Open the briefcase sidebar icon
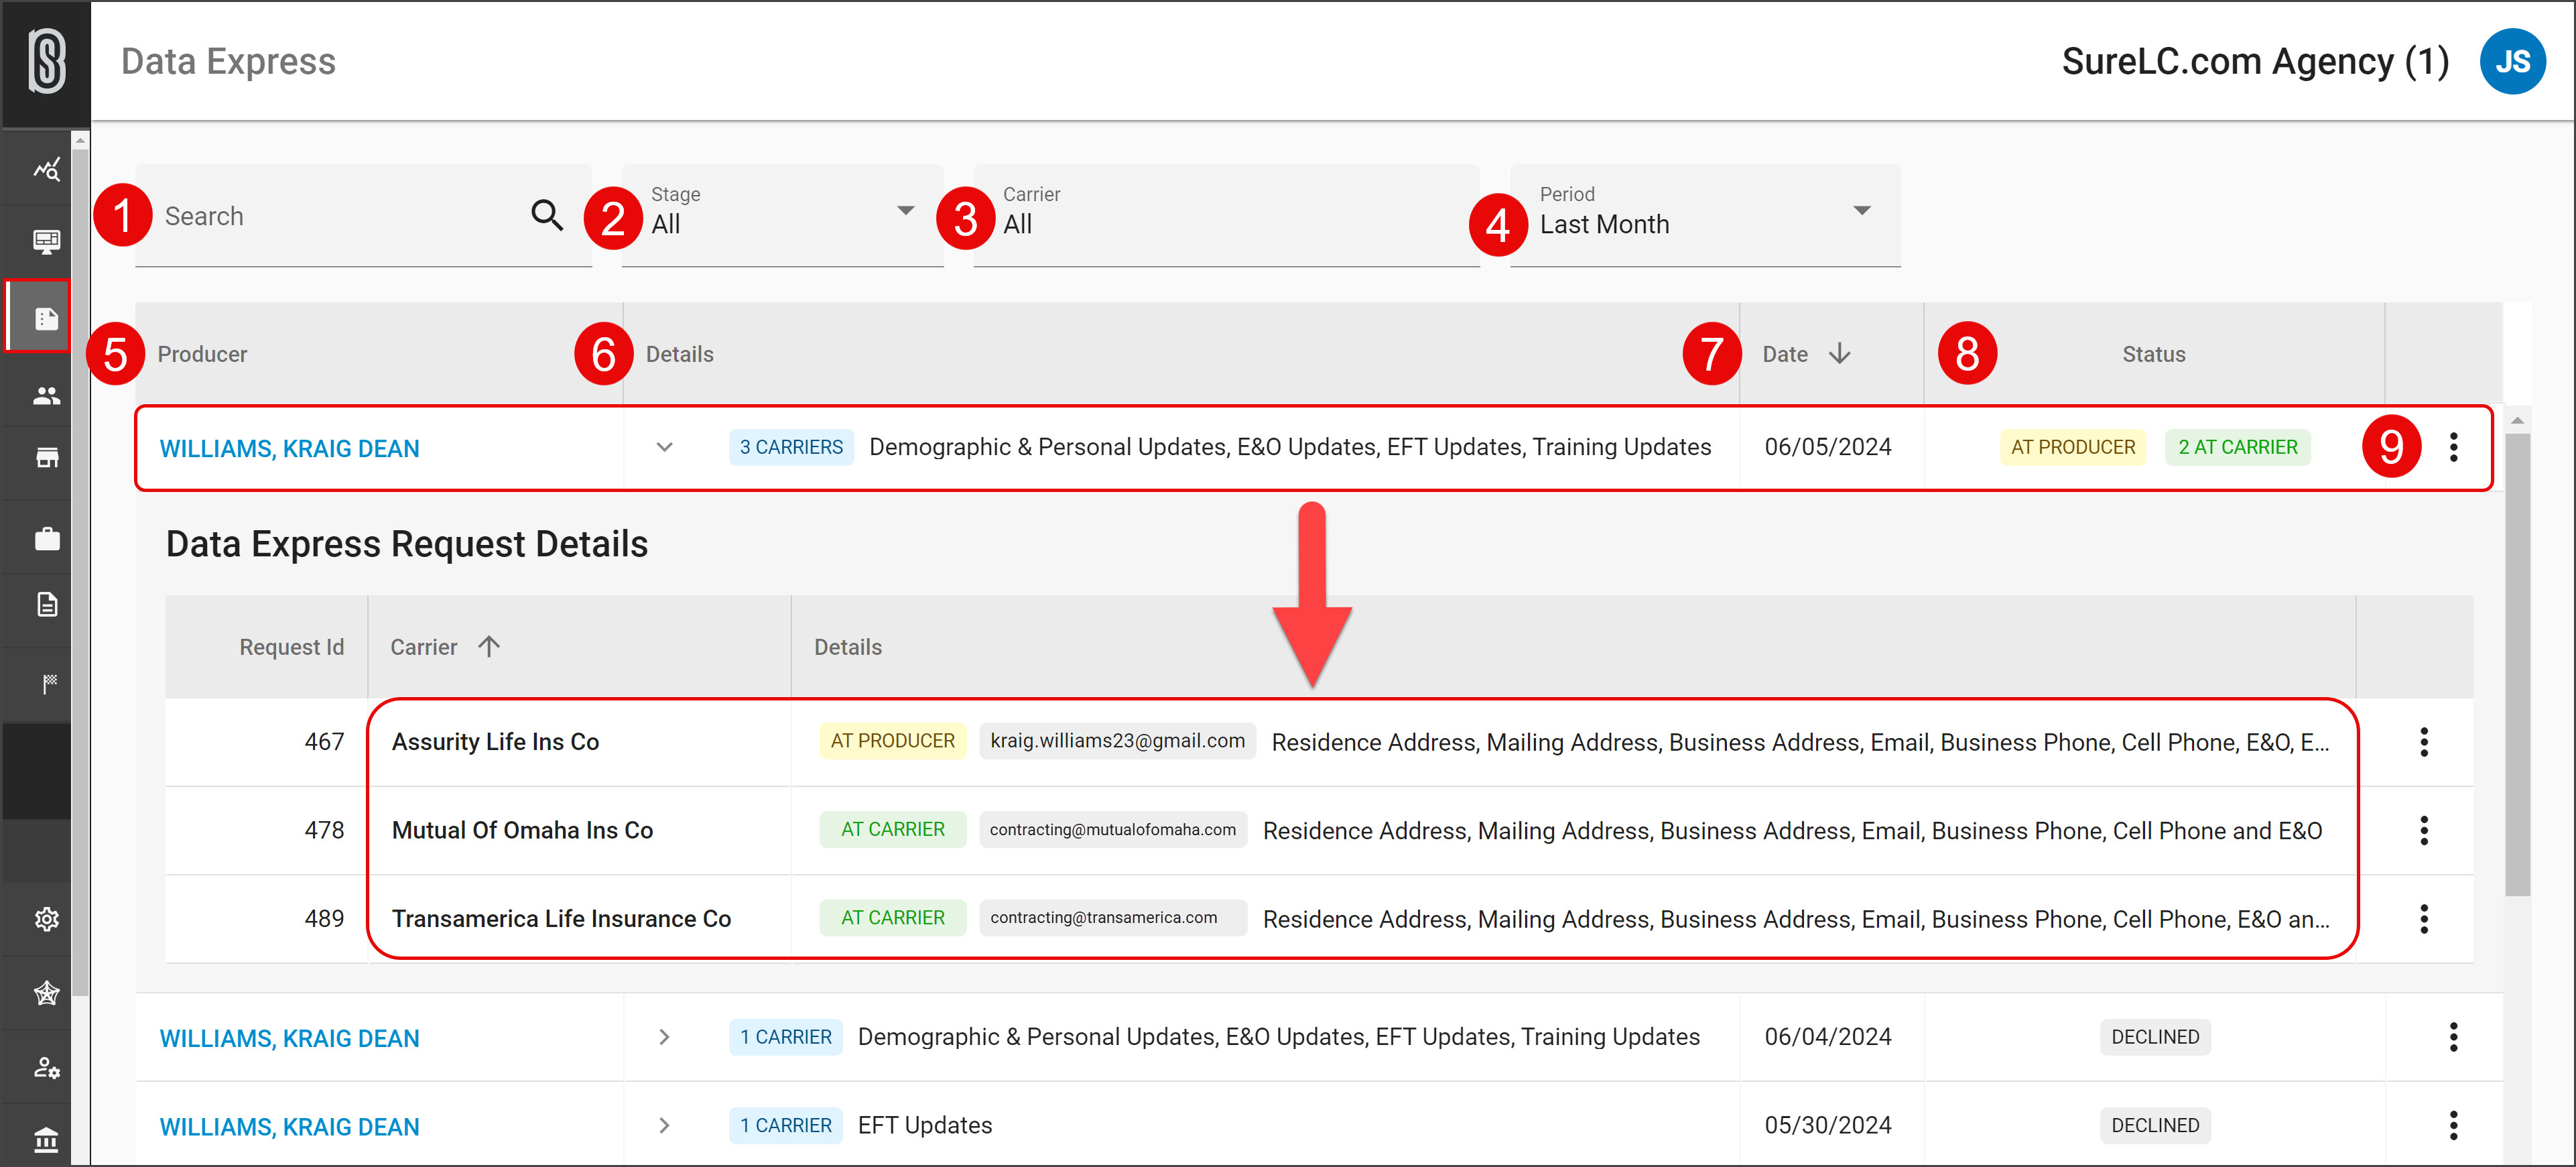Viewport: 2576px width, 1167px height. tap(46, 539)
